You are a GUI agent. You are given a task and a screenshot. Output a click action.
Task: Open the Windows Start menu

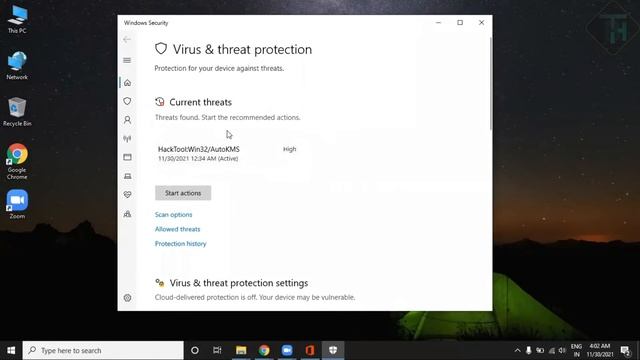tap(11, 350)
